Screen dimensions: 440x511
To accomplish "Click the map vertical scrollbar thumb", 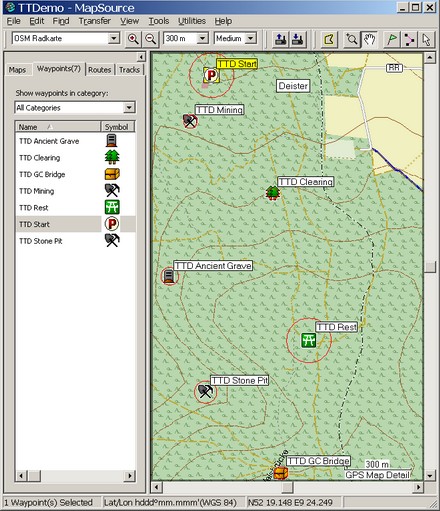I will click(x=430, y=267).
